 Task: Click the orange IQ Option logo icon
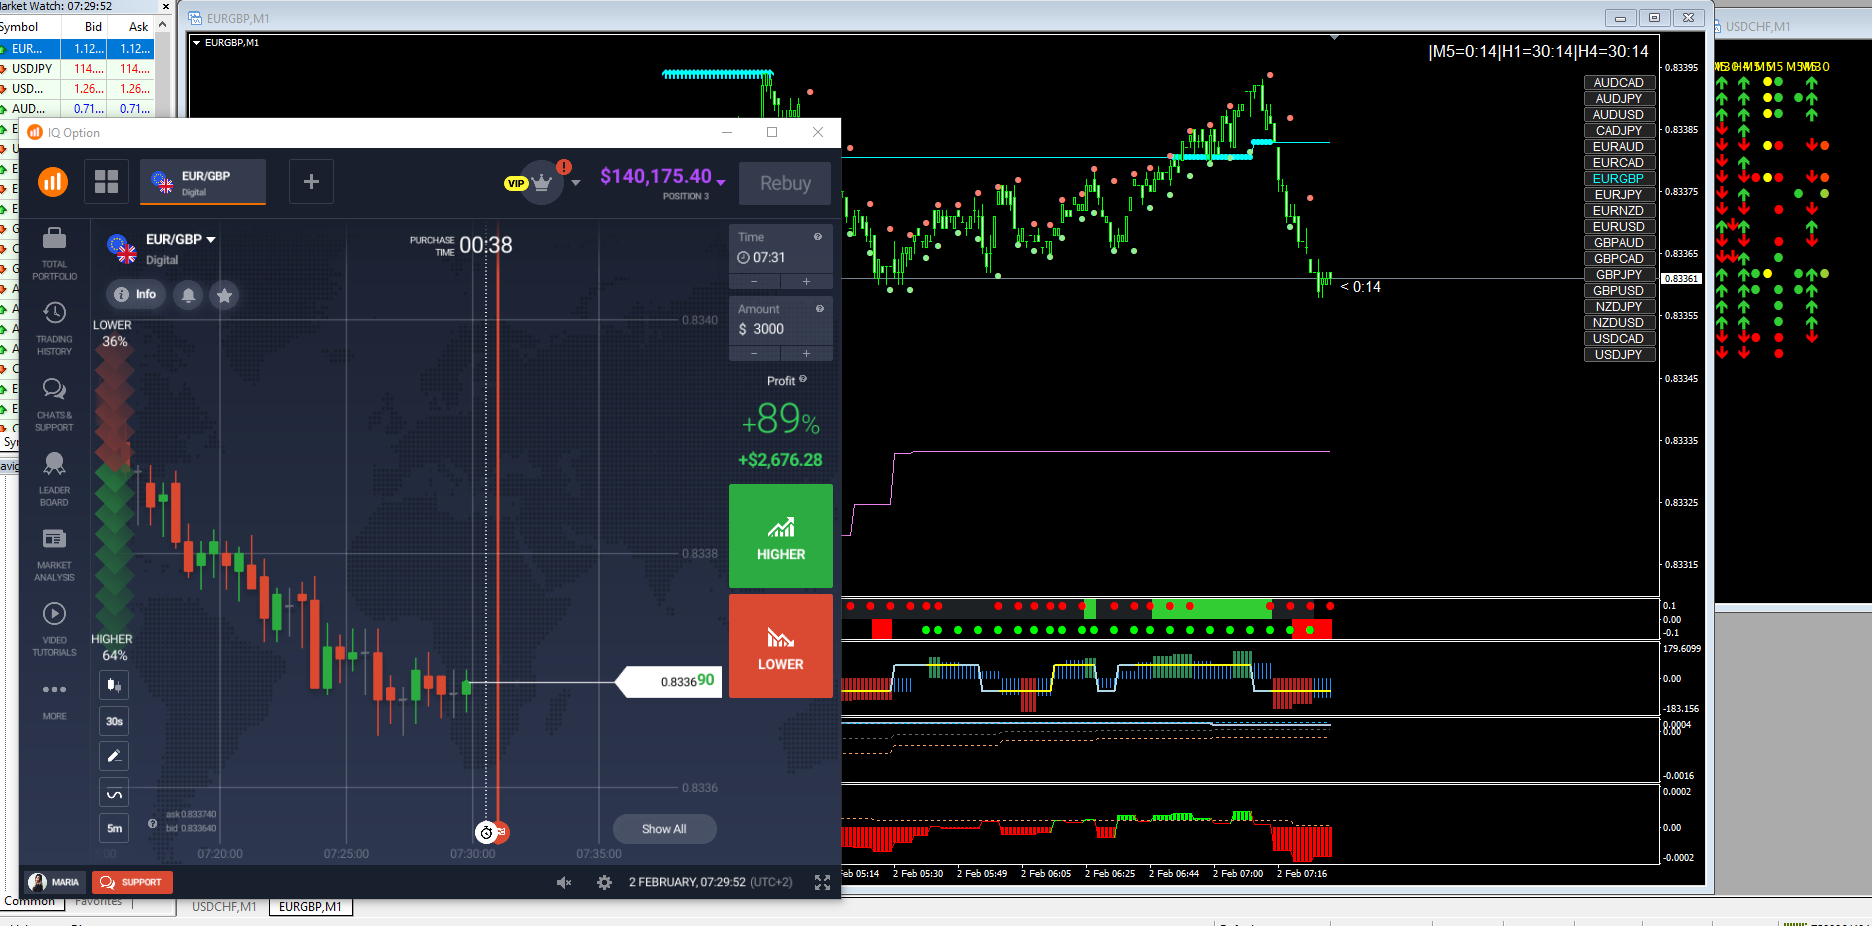(x=53, y=181)
